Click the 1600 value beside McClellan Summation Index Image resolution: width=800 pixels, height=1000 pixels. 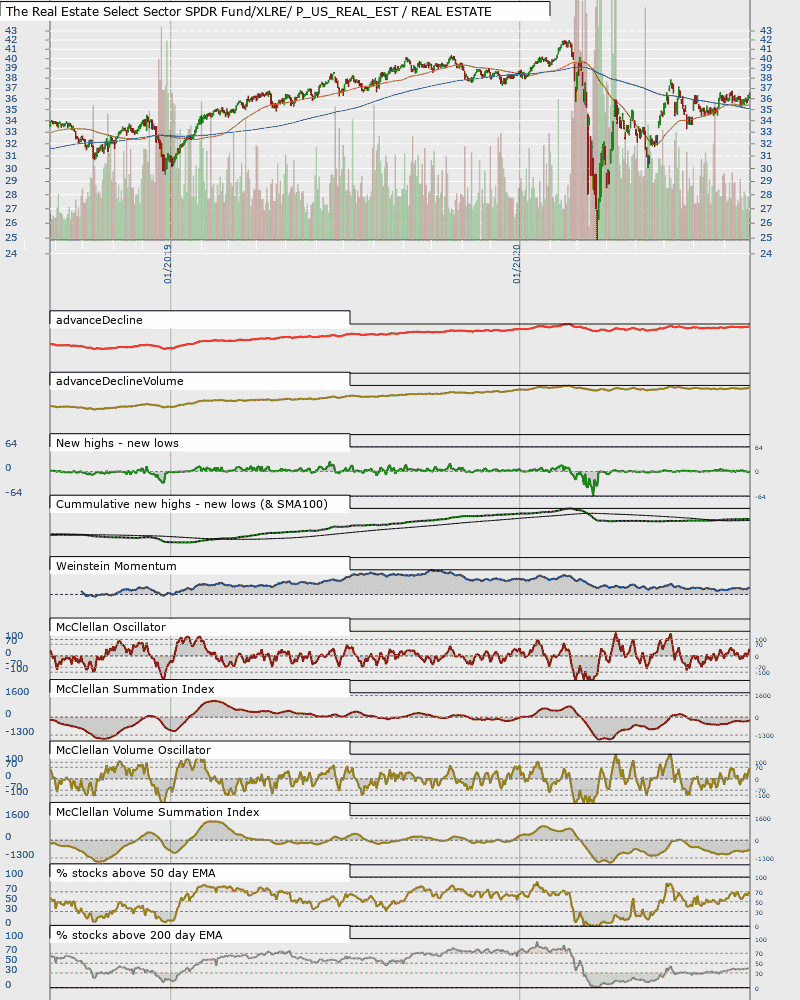pos(17,692)
